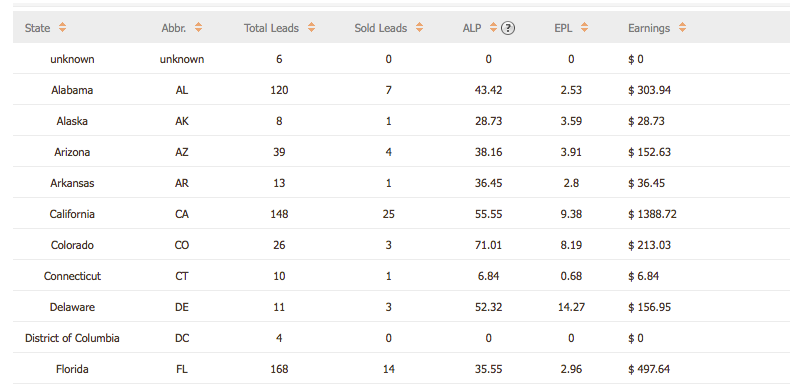
Task: Click the Sold Leads header text
Action: pos(381,28)
